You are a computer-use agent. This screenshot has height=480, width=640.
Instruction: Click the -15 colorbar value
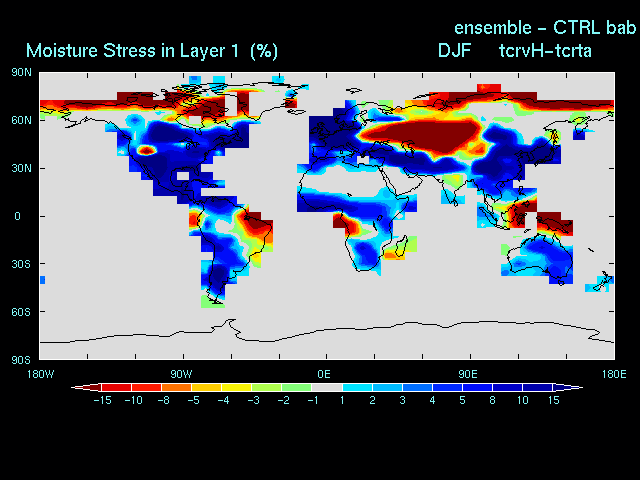coord(102,400)
